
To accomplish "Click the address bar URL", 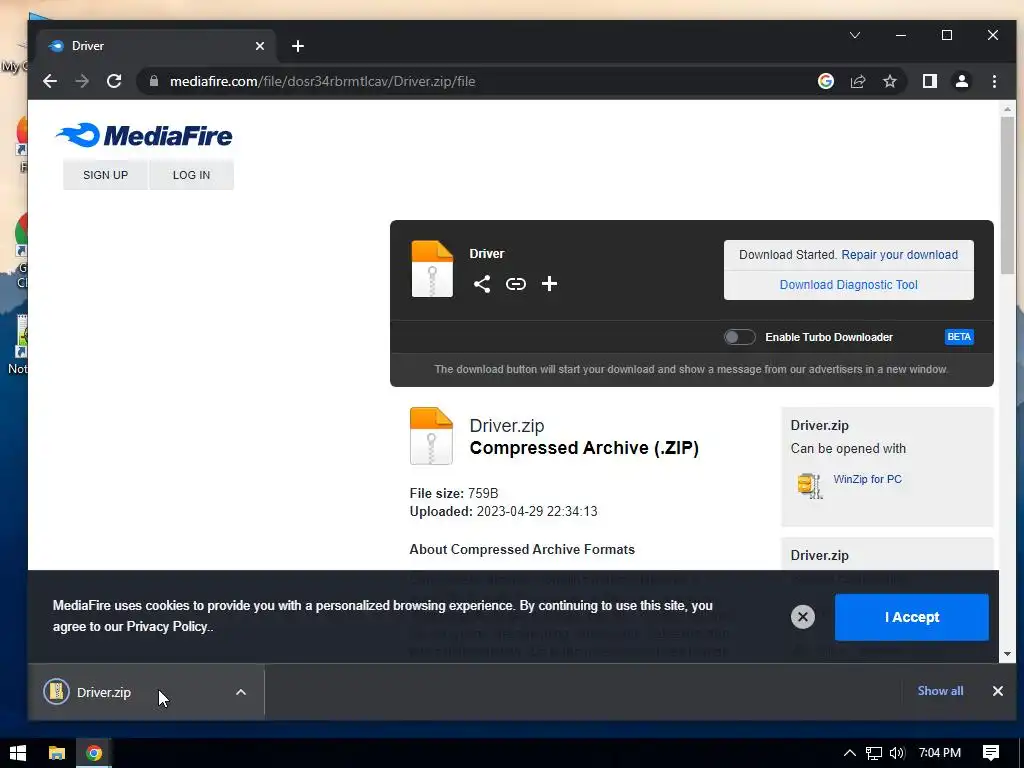I will [x=323, y=81].
